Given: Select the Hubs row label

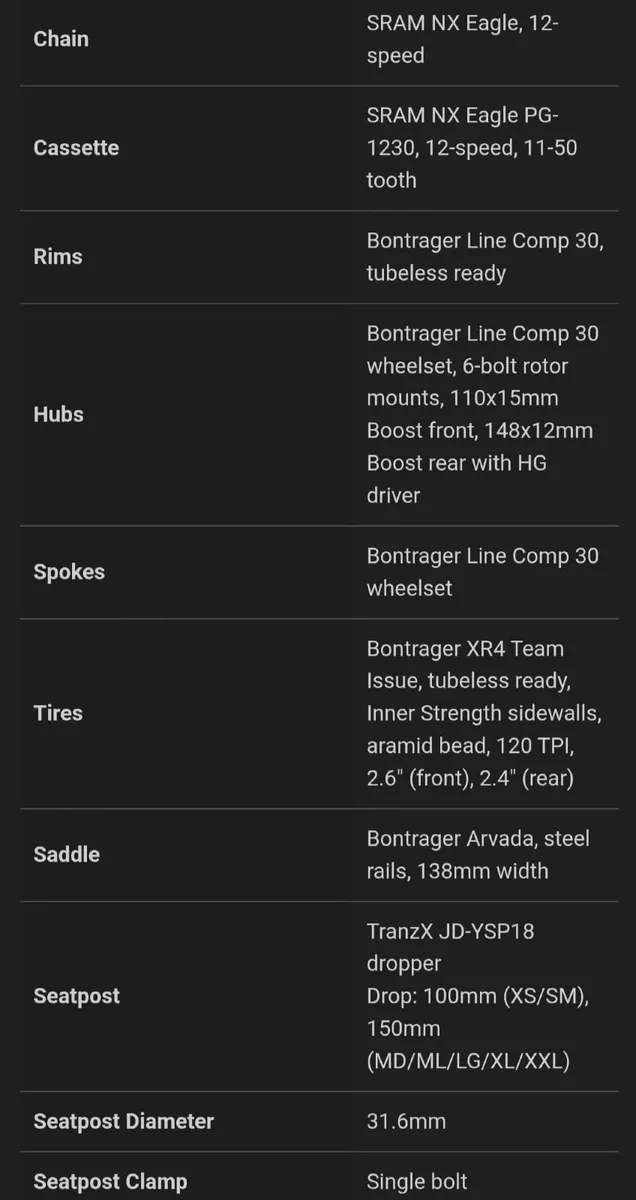Looking at the screenshot, I should coord(59,414).
